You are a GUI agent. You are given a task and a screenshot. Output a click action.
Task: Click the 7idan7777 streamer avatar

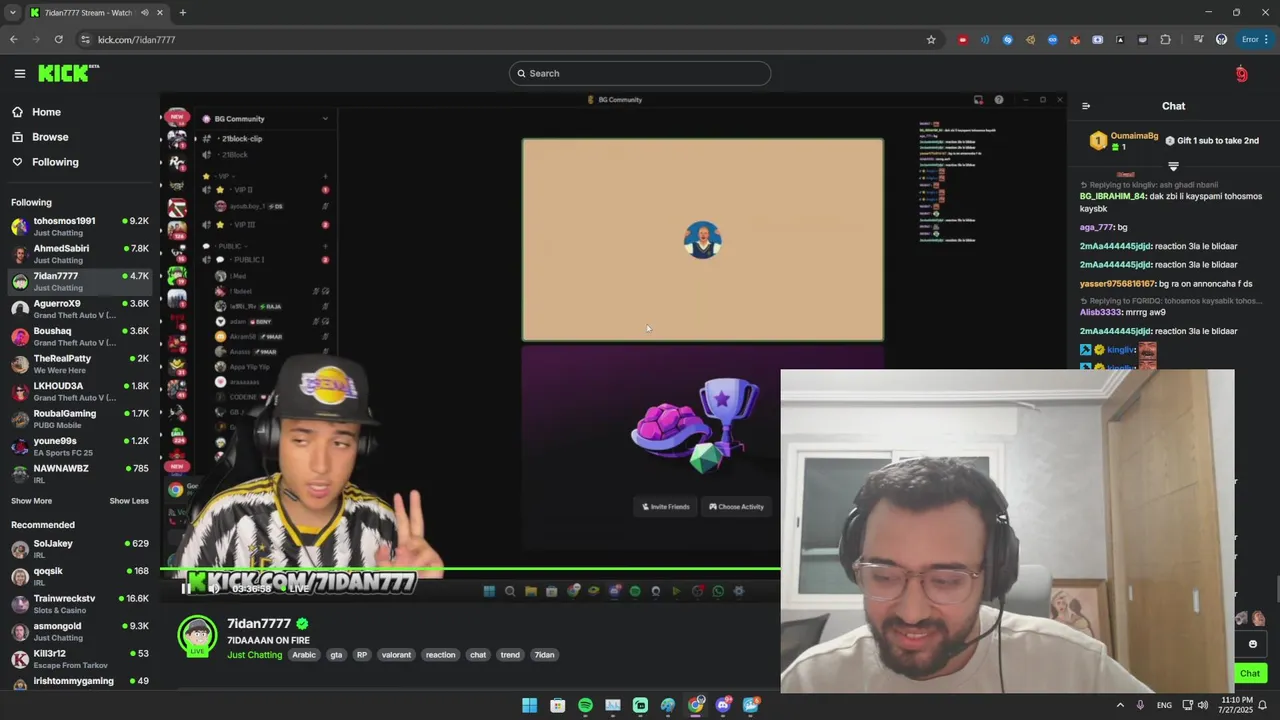point(197,636)
